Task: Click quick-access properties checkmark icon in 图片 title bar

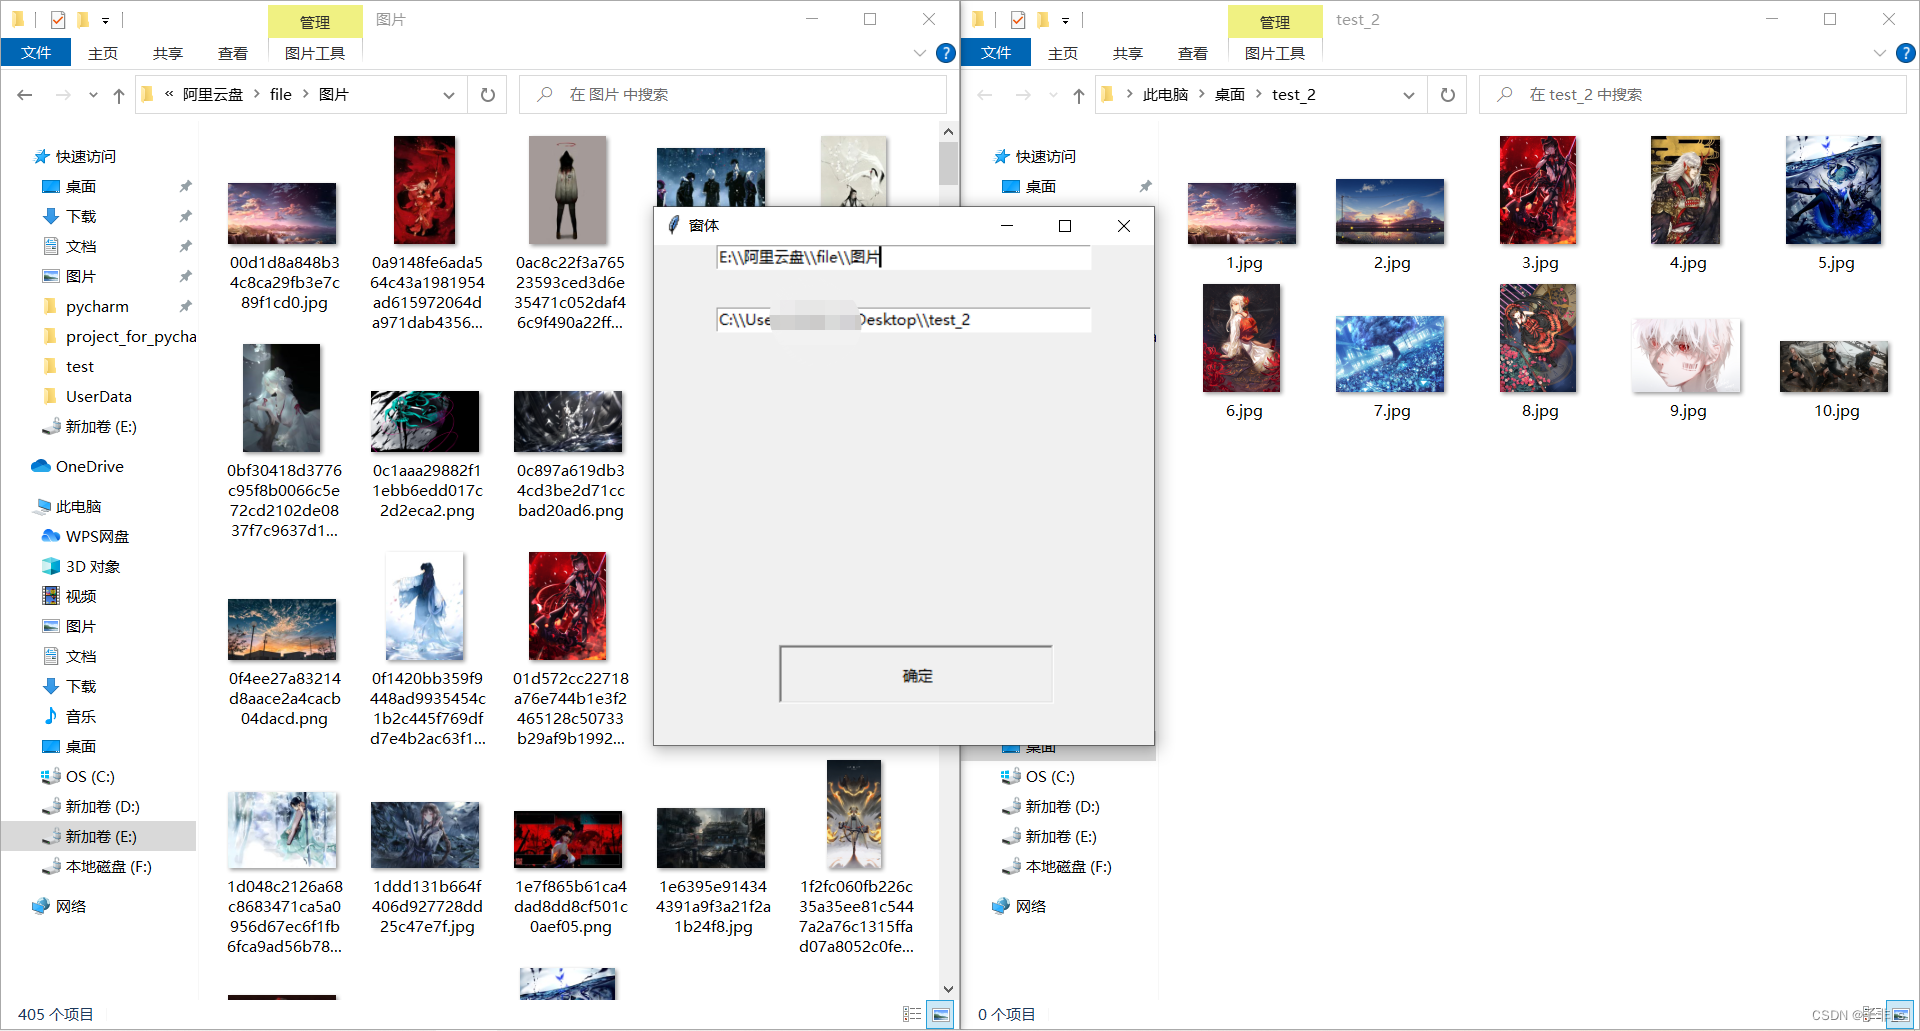Action: pyautogui.click(x=58, y=19)
